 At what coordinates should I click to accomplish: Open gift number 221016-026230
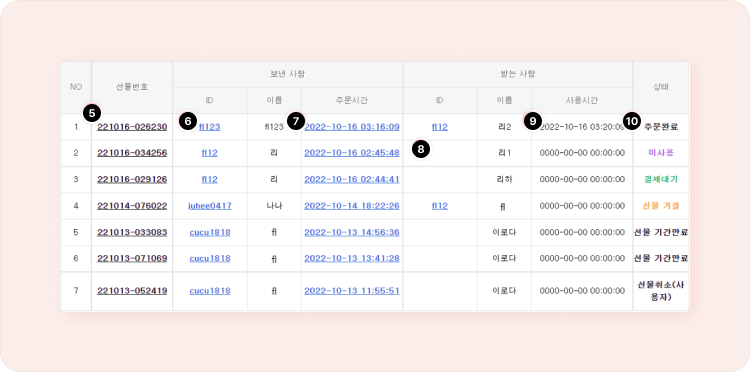coord(132,127)
